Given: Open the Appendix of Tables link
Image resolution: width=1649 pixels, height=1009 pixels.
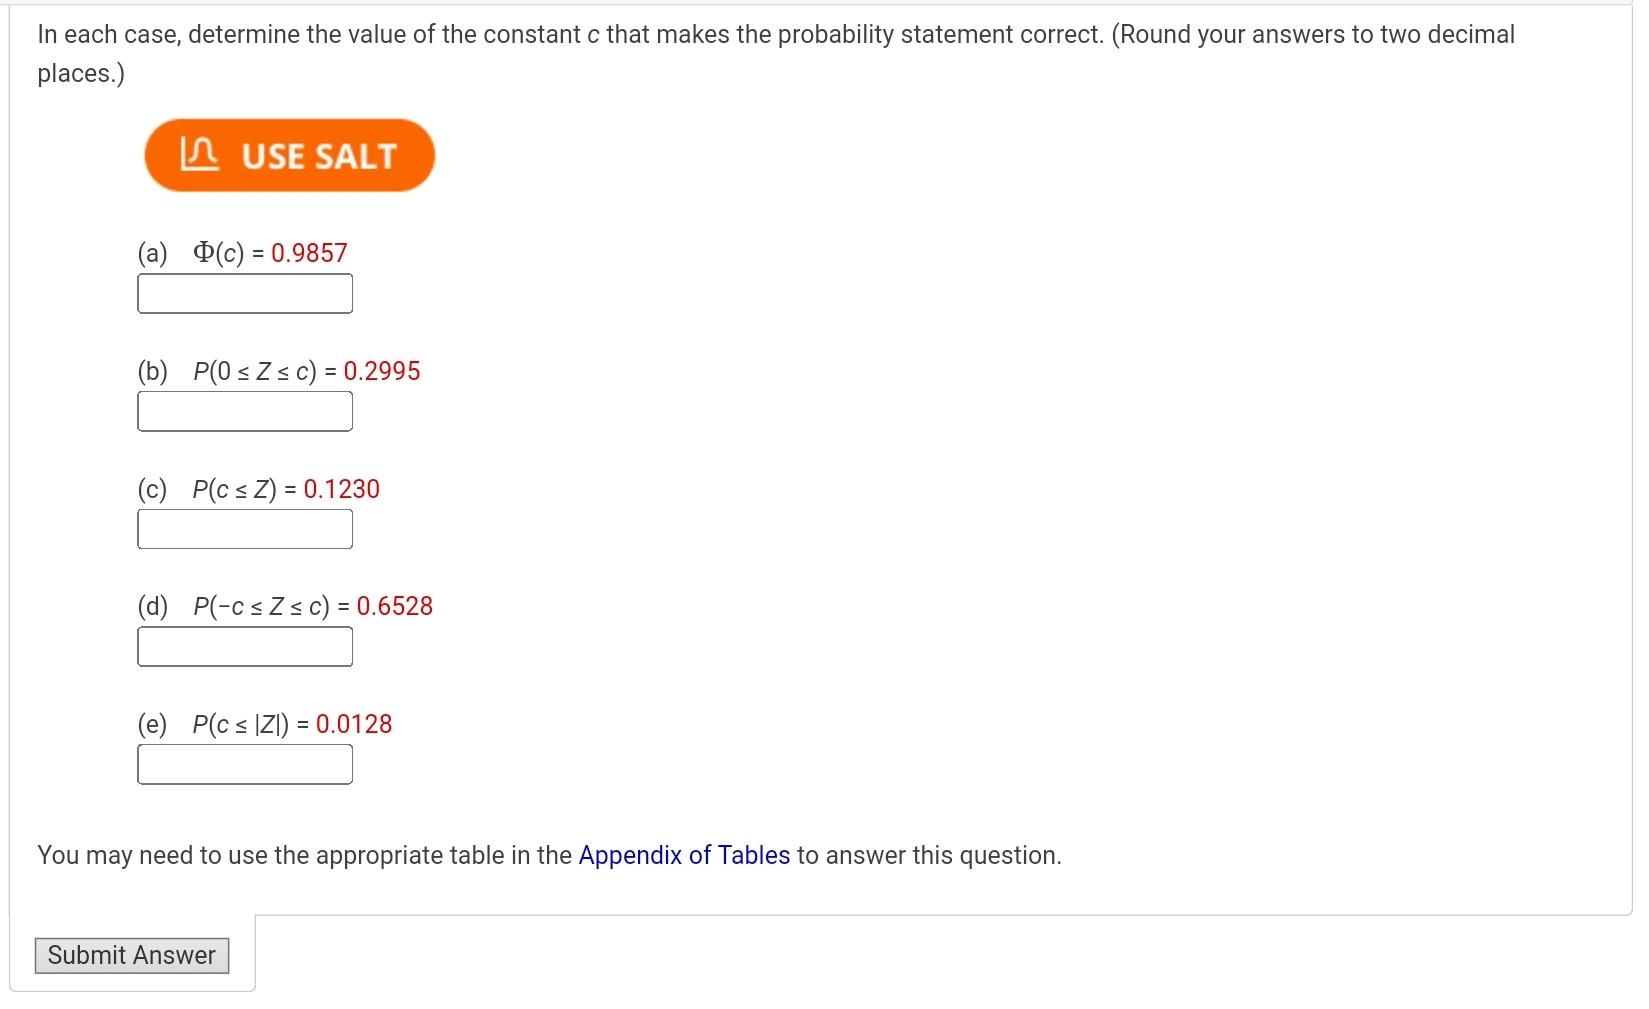Looking at the screenshot, I should coord(684,855).
